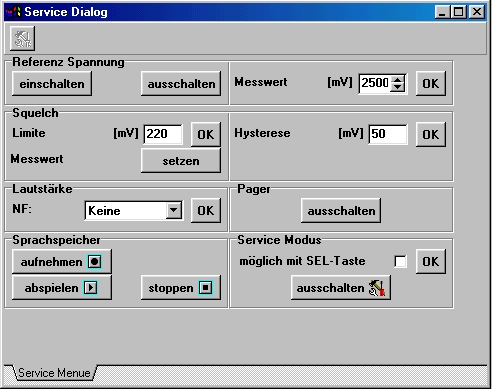Decrease the Messwert reference value with the down arrow
The image size is (492, 389).
pos(397,87)
